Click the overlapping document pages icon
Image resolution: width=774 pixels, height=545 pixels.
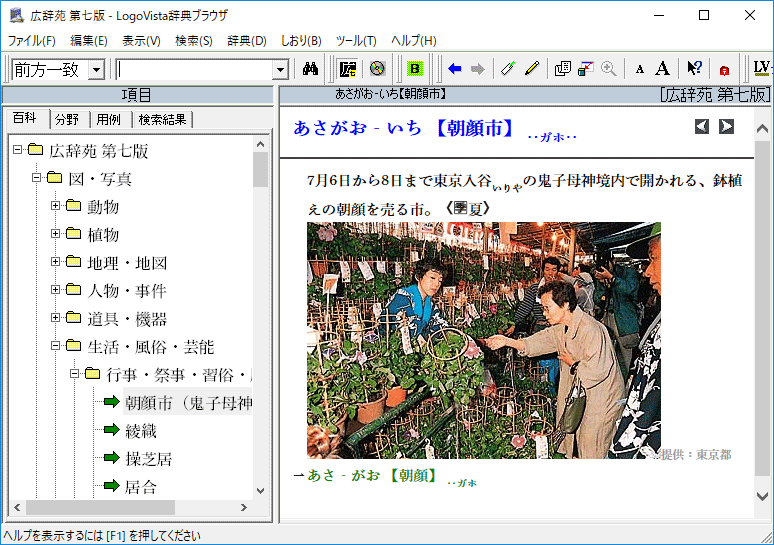coord(562,69)
